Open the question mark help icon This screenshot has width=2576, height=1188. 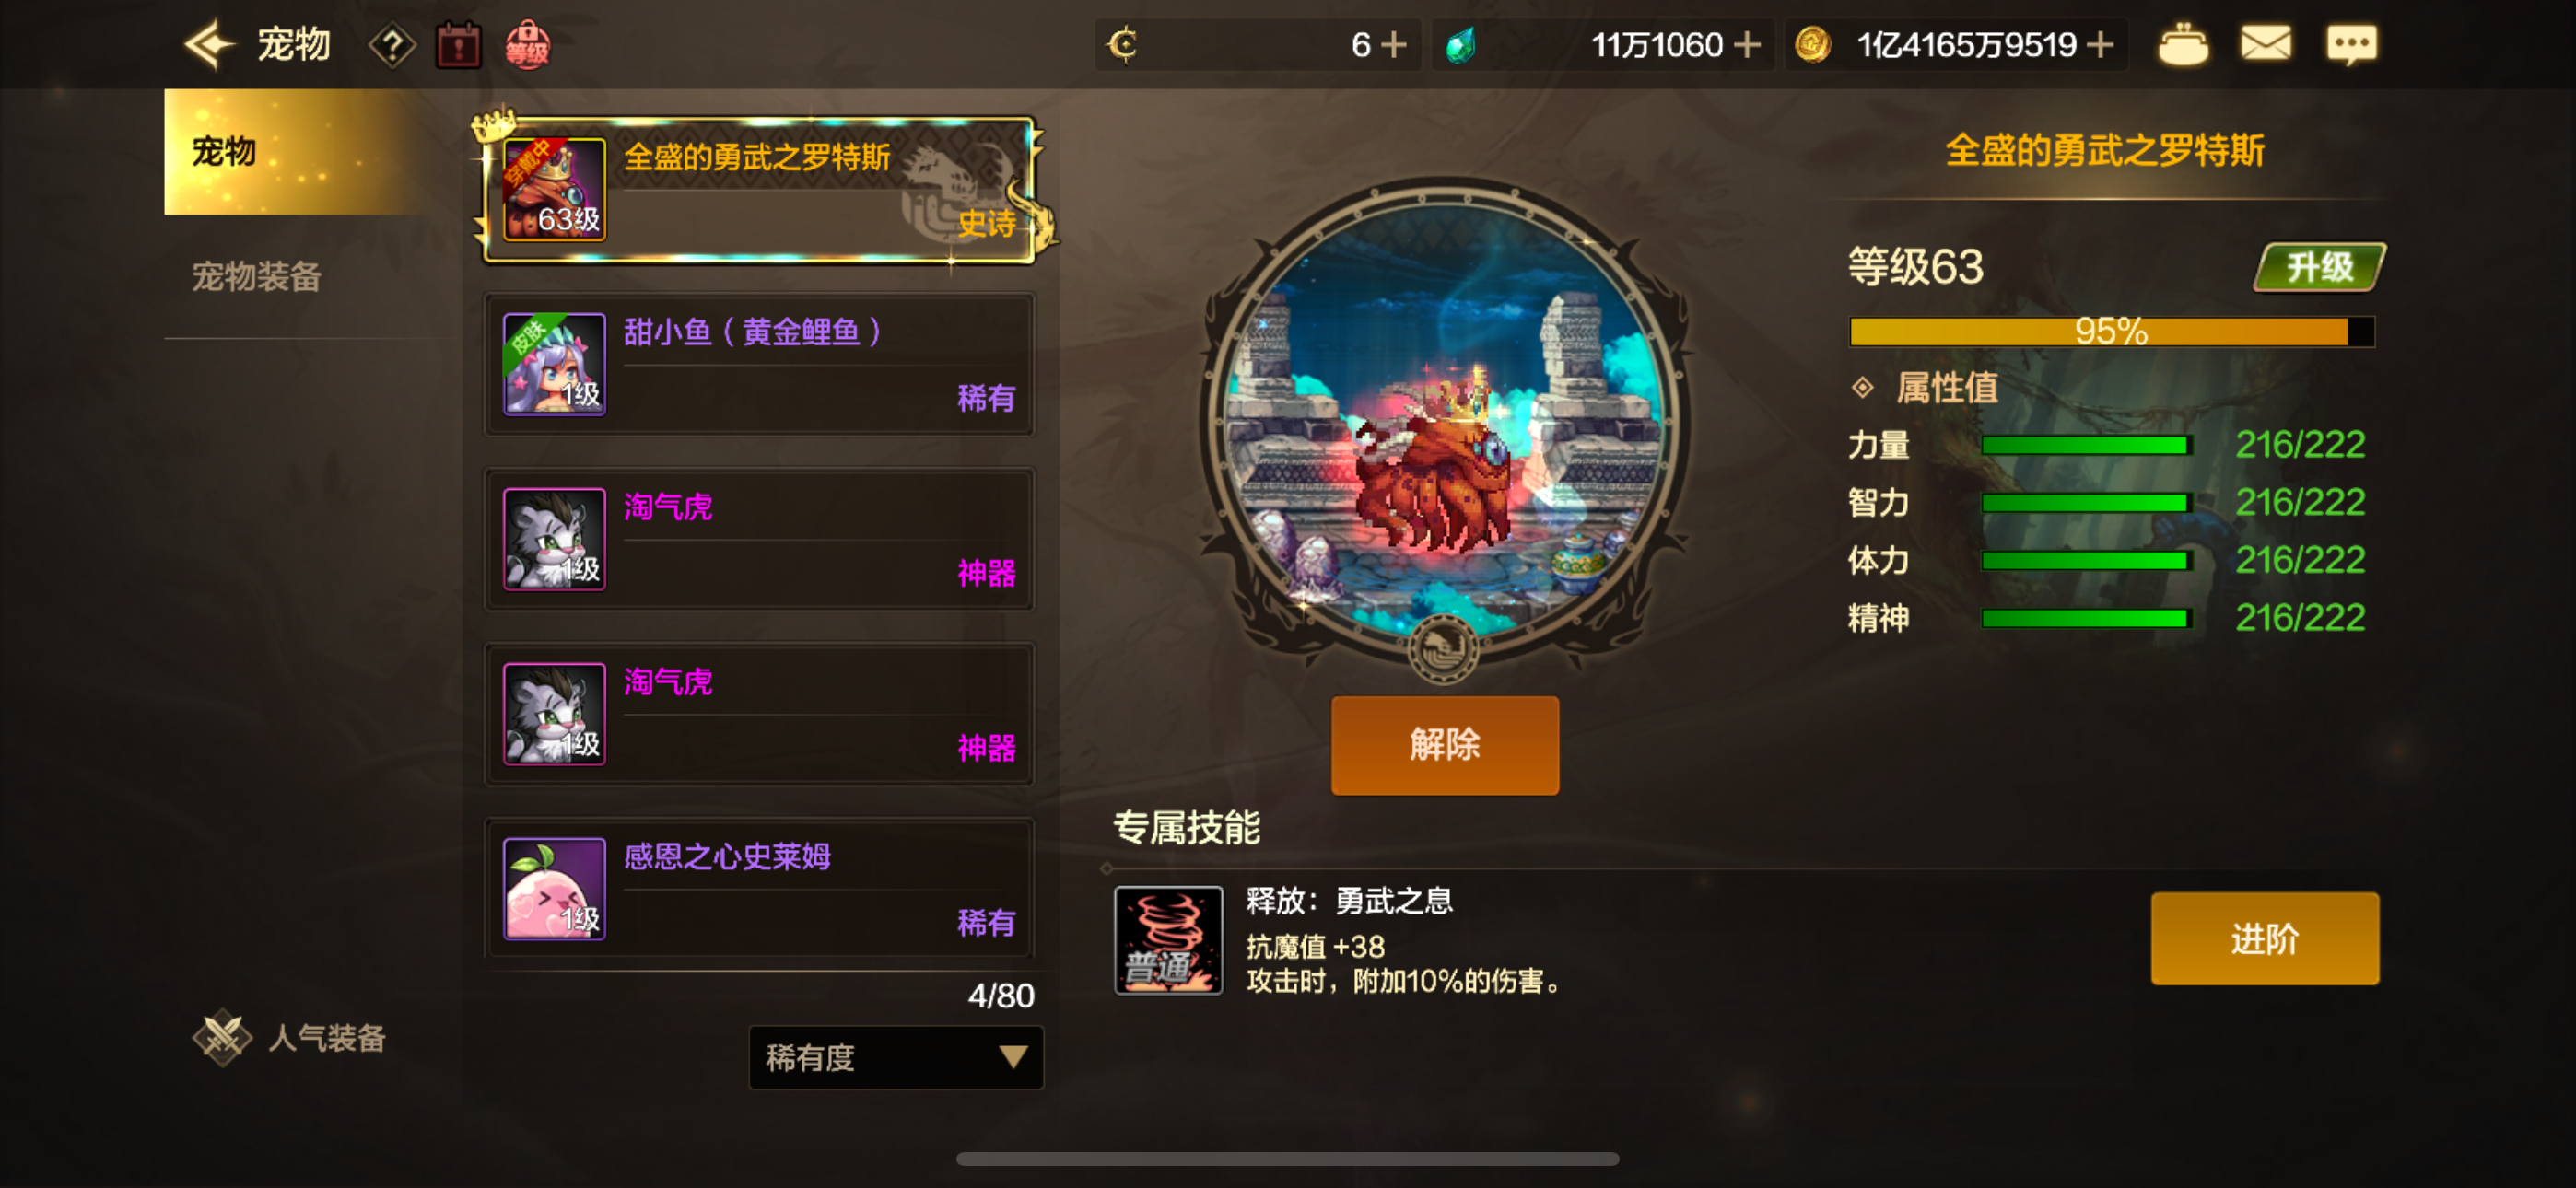(392, 46)
